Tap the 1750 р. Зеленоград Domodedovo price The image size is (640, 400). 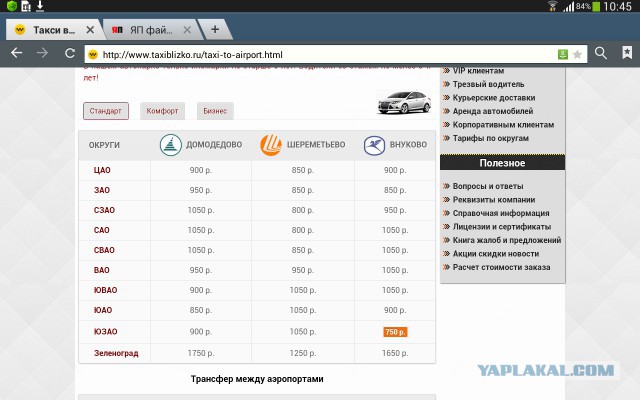(201, 353)
